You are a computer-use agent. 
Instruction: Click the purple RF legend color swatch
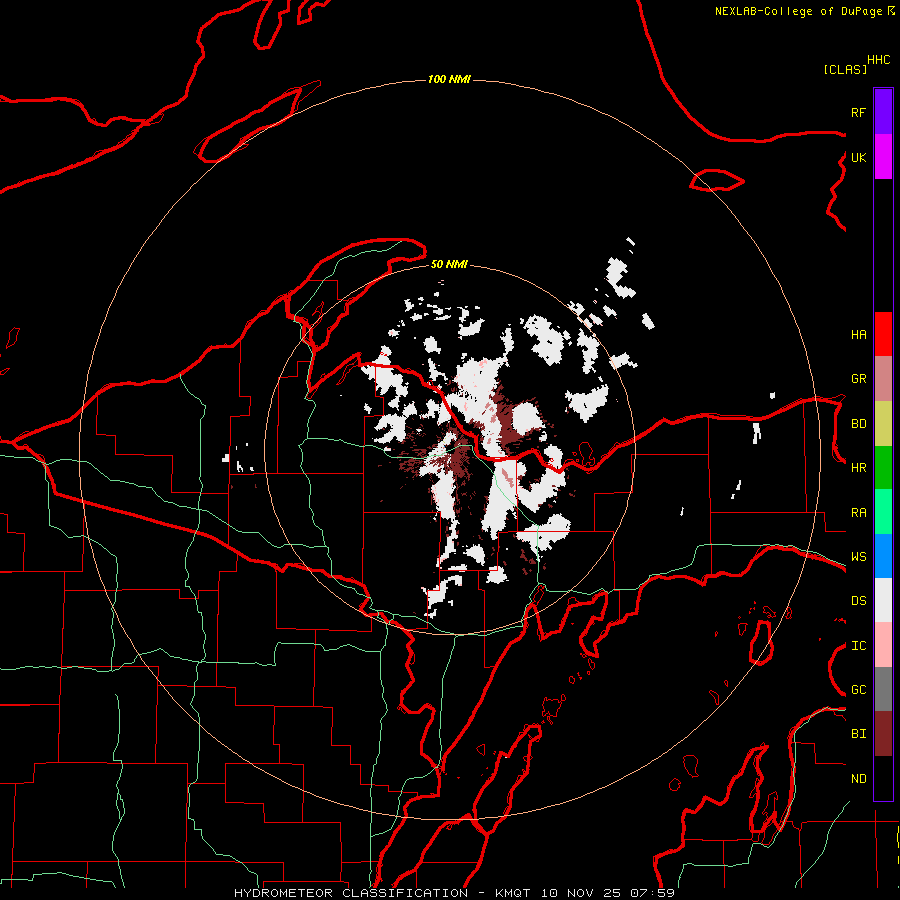pyautogui.click(x=883, y=112)
